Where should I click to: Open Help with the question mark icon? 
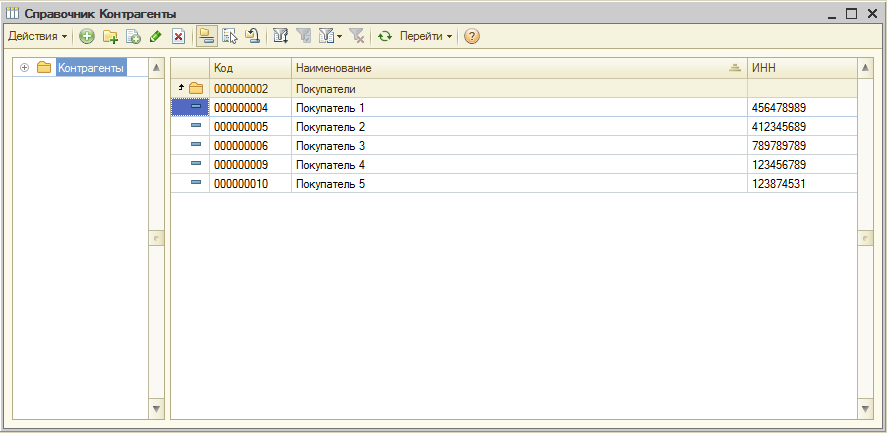click(x=472, y=36)
